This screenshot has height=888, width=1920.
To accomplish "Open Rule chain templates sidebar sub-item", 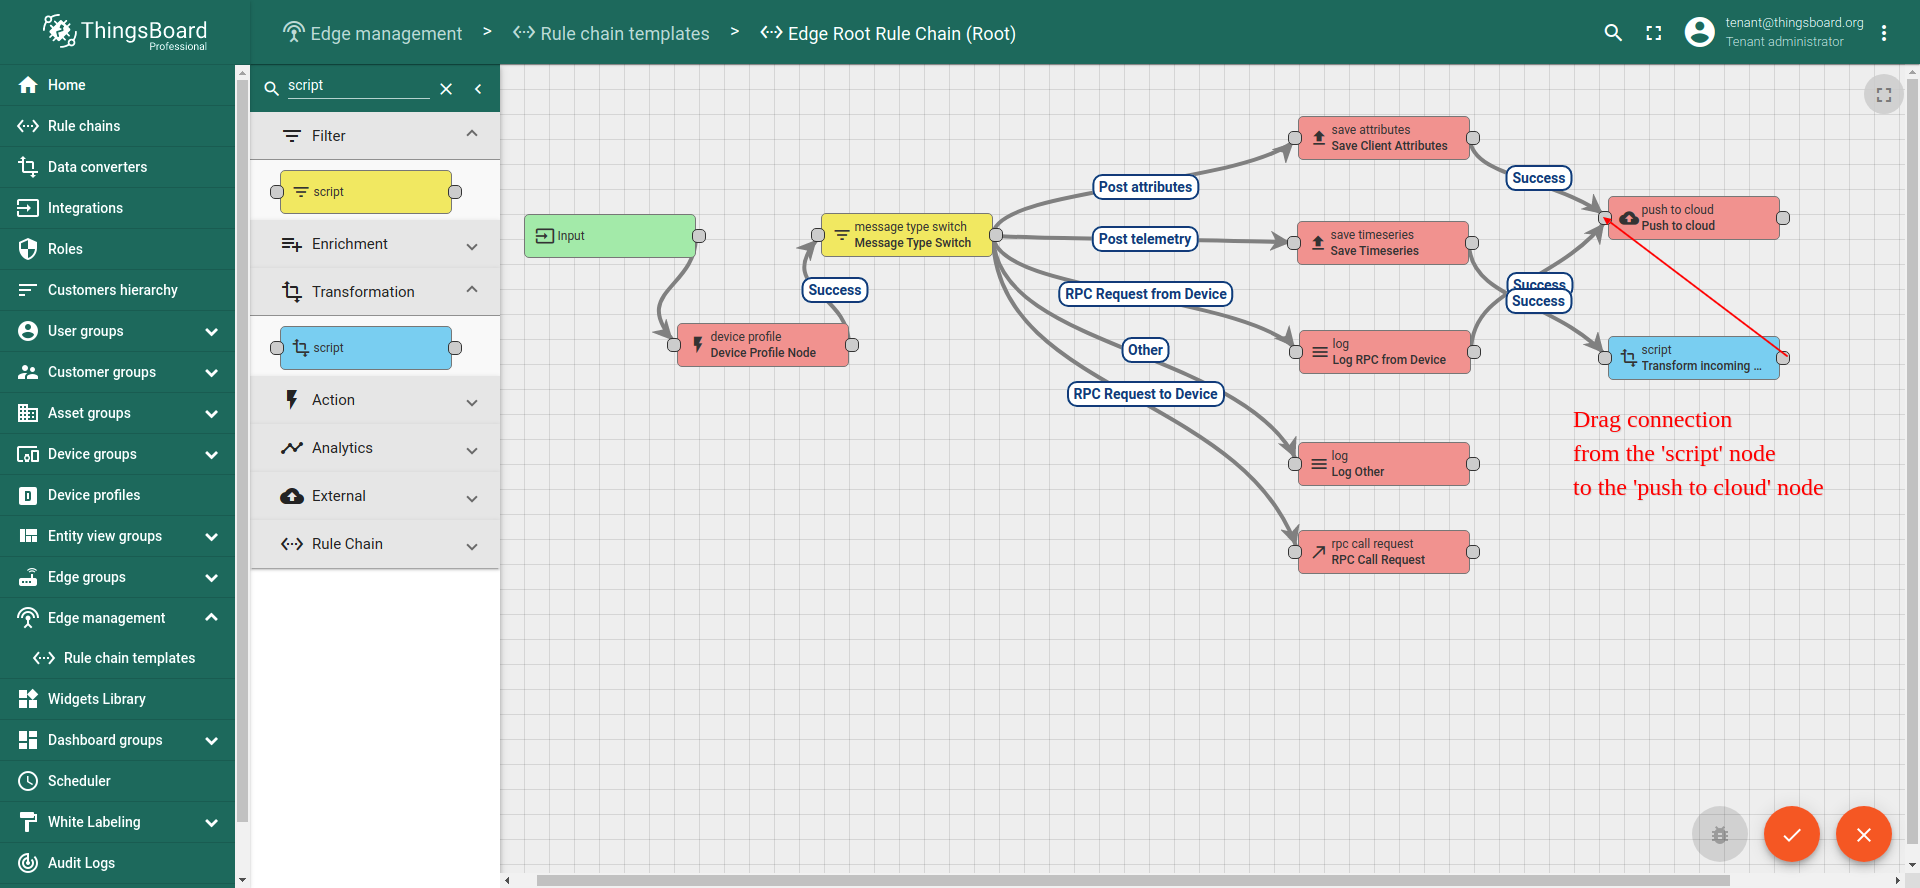I will pos(117,658).
